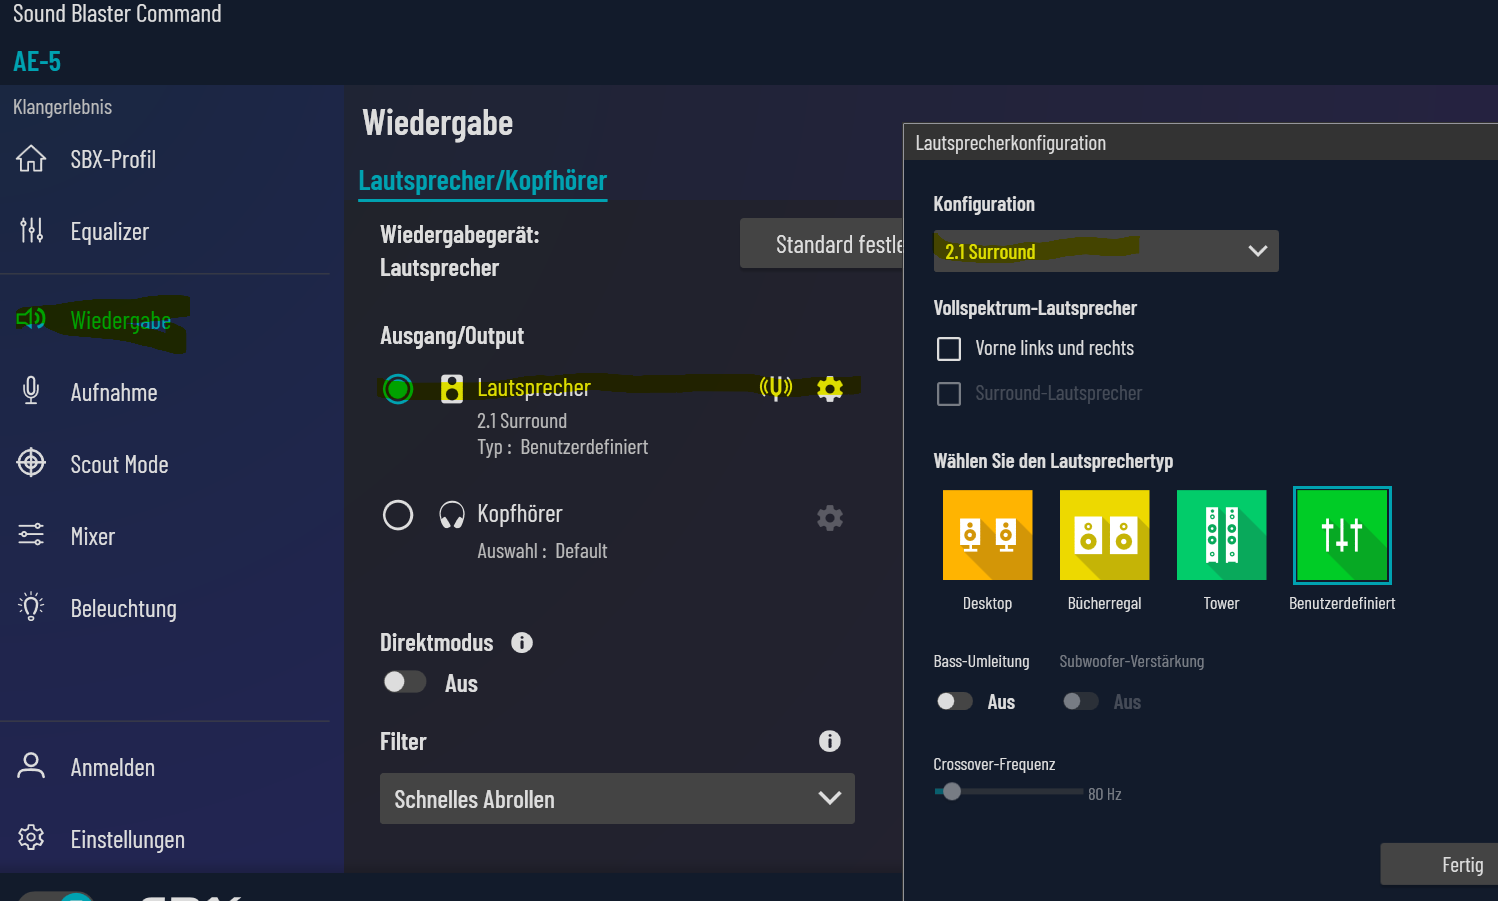1498x901 pixels.
Task: Toggle Direktmodus switch
Action: 405,682
